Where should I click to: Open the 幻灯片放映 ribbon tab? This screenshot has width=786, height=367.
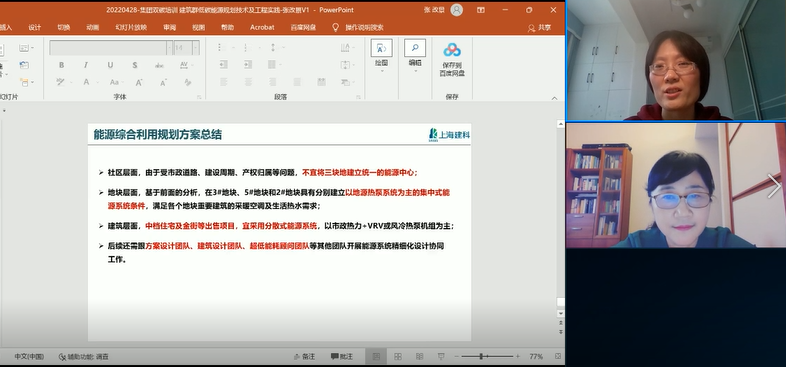click(x=131, y=28)
